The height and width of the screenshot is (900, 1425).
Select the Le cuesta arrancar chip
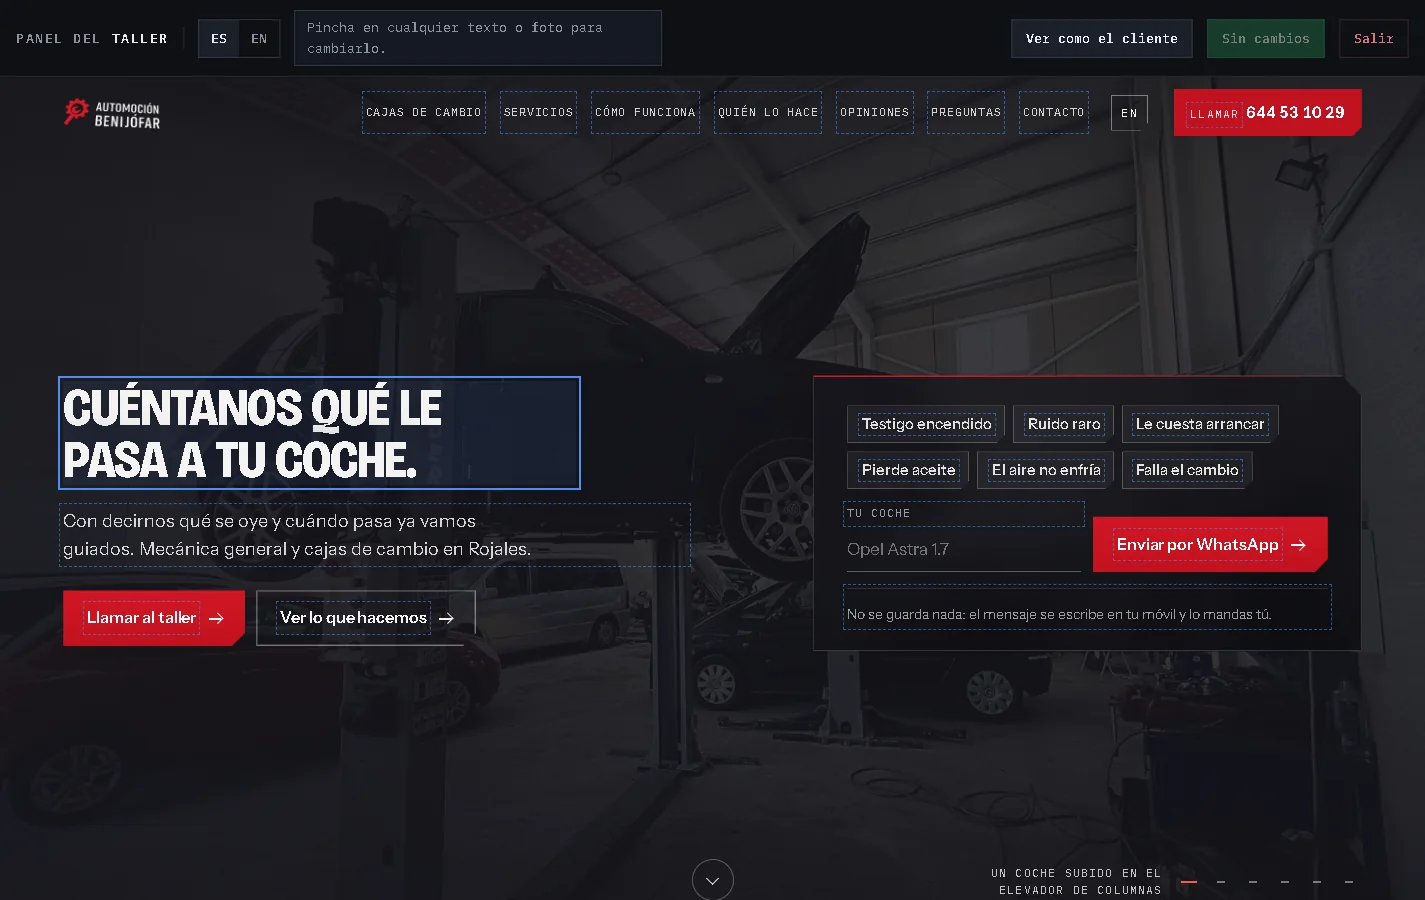pos(1200,424)
